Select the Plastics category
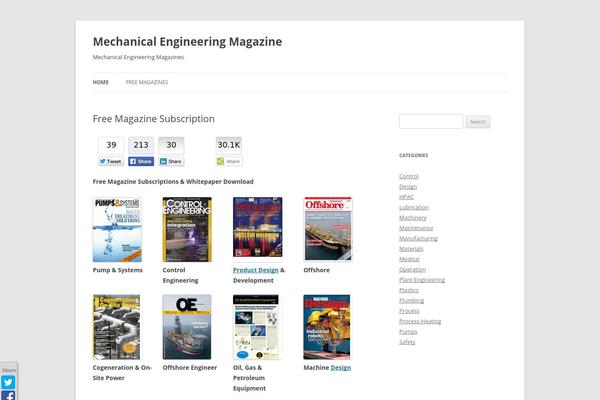The width and height of the screenshot is (600, 400). [x=409, y=290]
